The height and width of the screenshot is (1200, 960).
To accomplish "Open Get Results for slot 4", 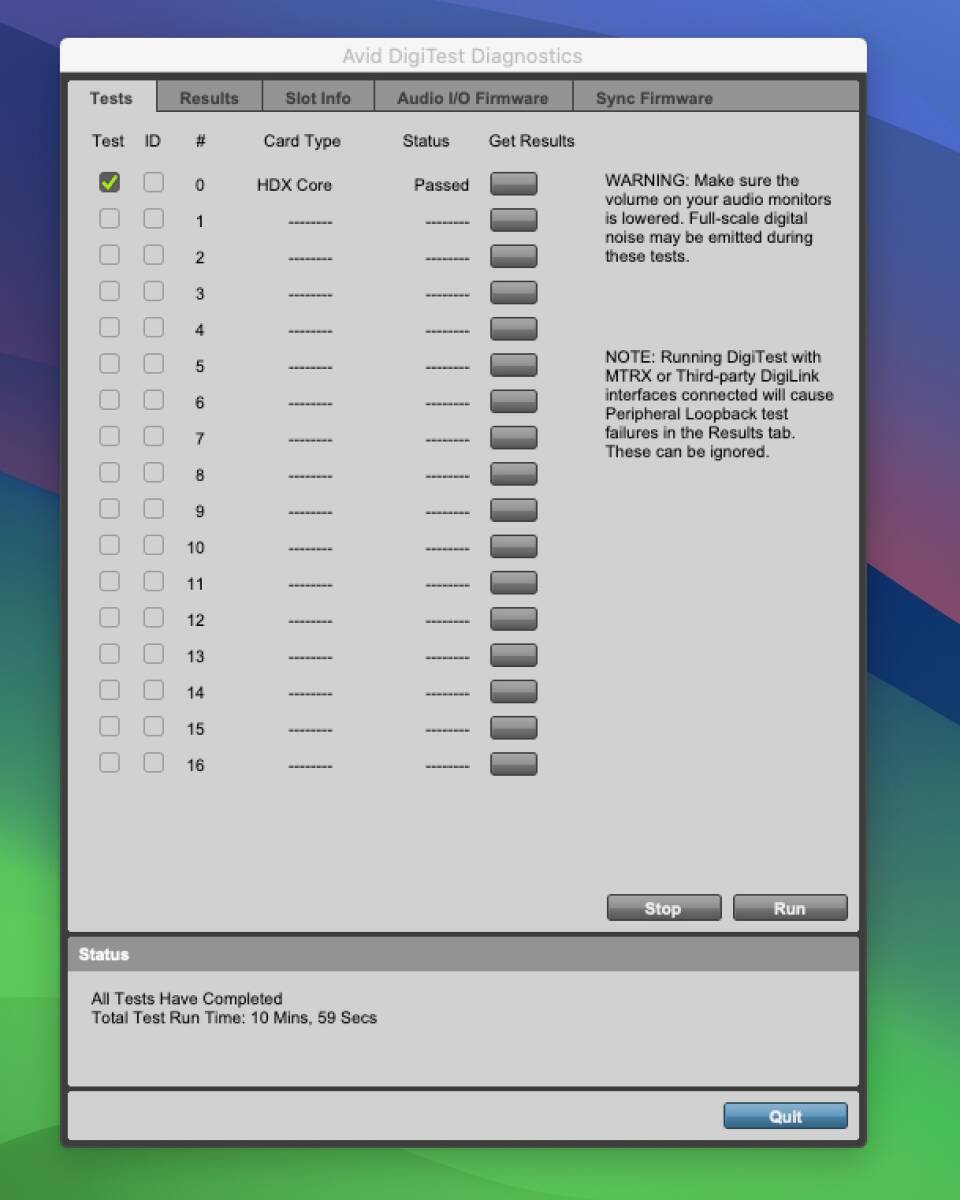I will (x=513, y=329).
